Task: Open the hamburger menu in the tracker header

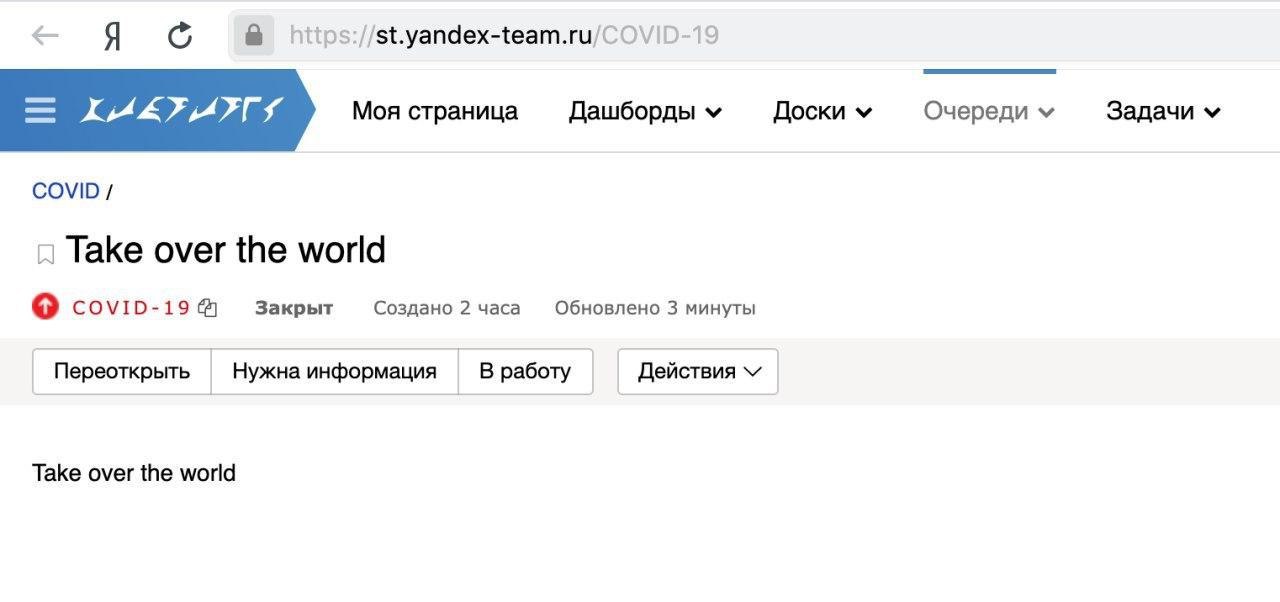Action: click(41, 110)
